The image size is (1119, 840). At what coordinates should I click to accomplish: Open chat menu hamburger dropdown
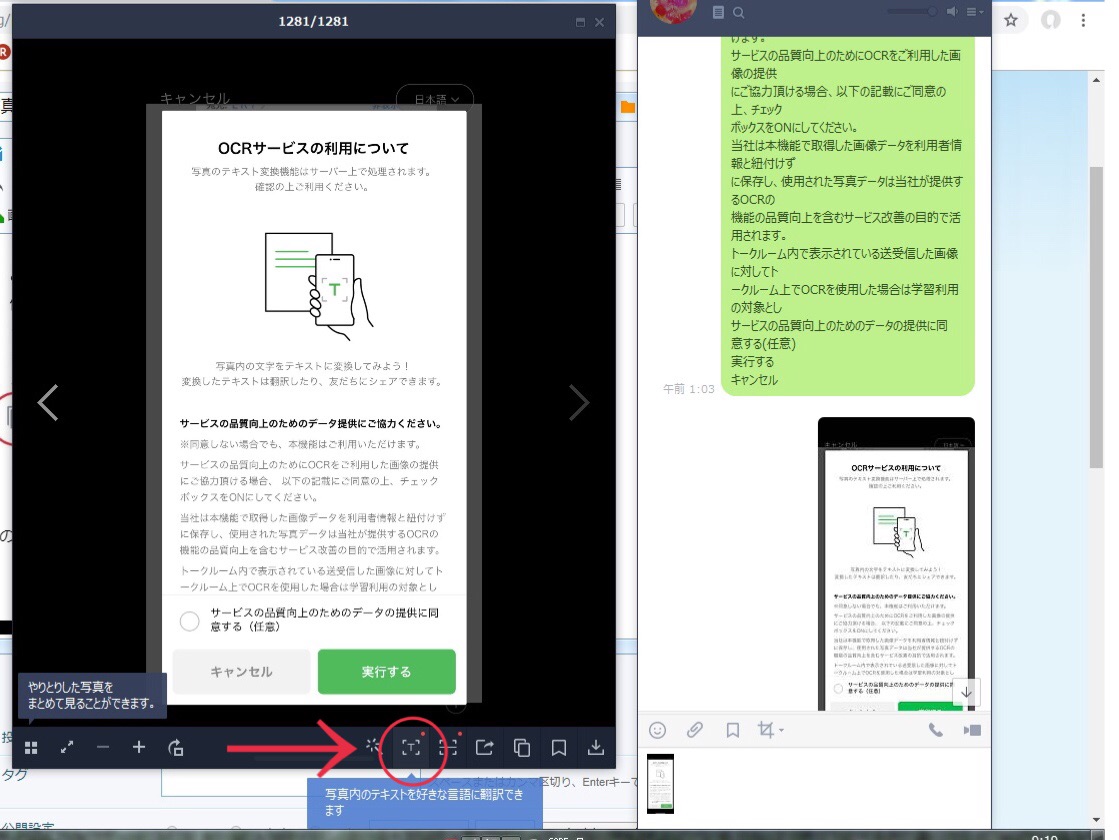[x=975, y=11]
